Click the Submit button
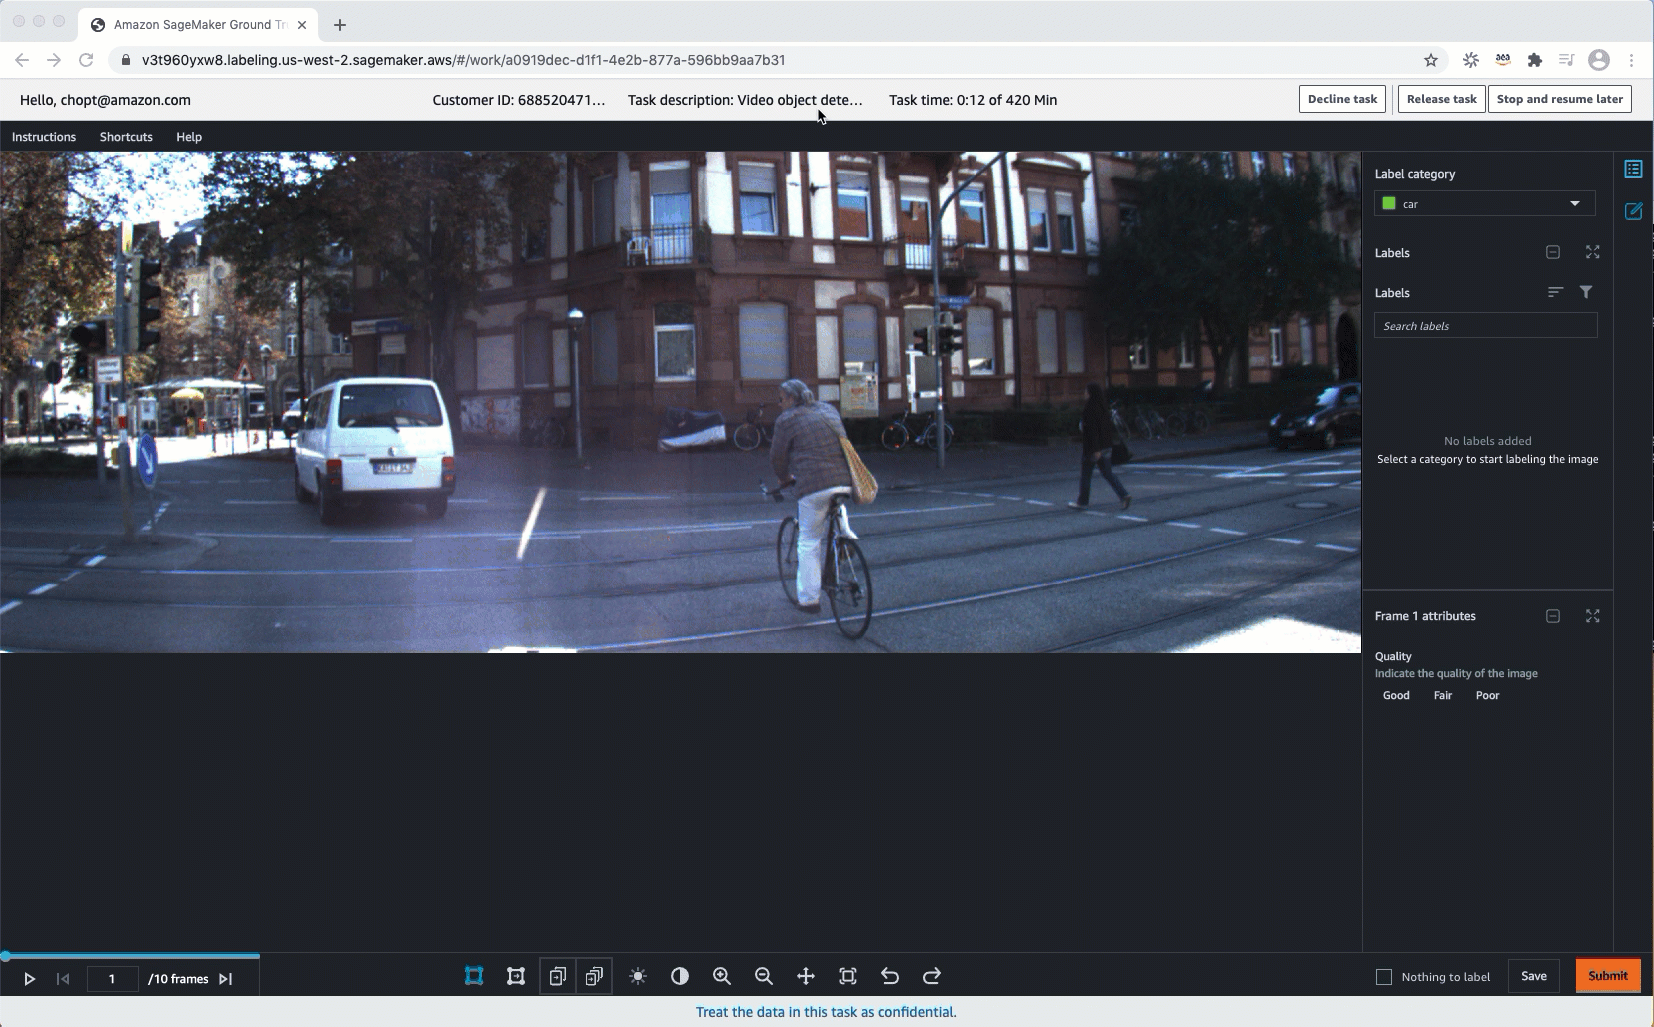This screenshot has height=1027, width=1654. [1606, 975]
